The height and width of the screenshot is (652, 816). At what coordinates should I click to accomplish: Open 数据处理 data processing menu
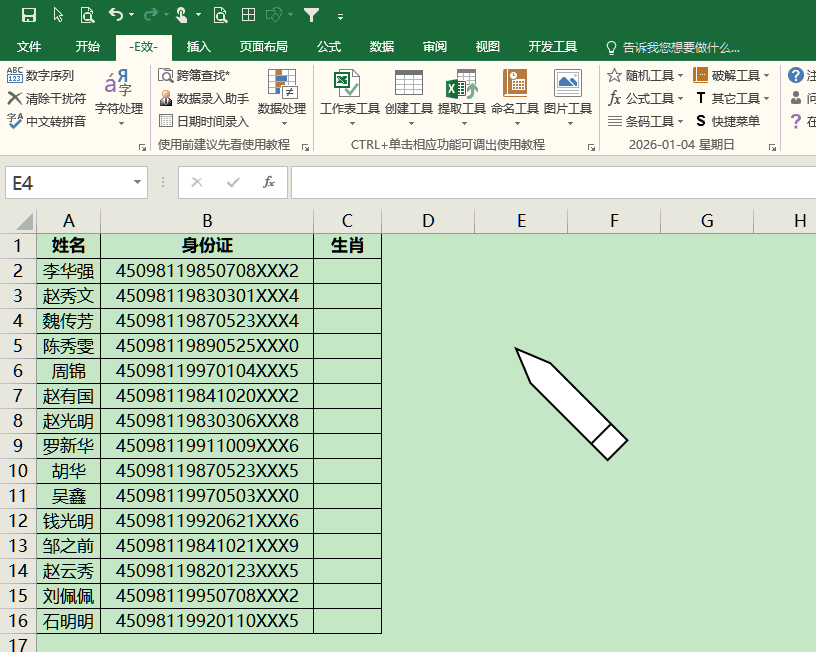click(282, 94)
